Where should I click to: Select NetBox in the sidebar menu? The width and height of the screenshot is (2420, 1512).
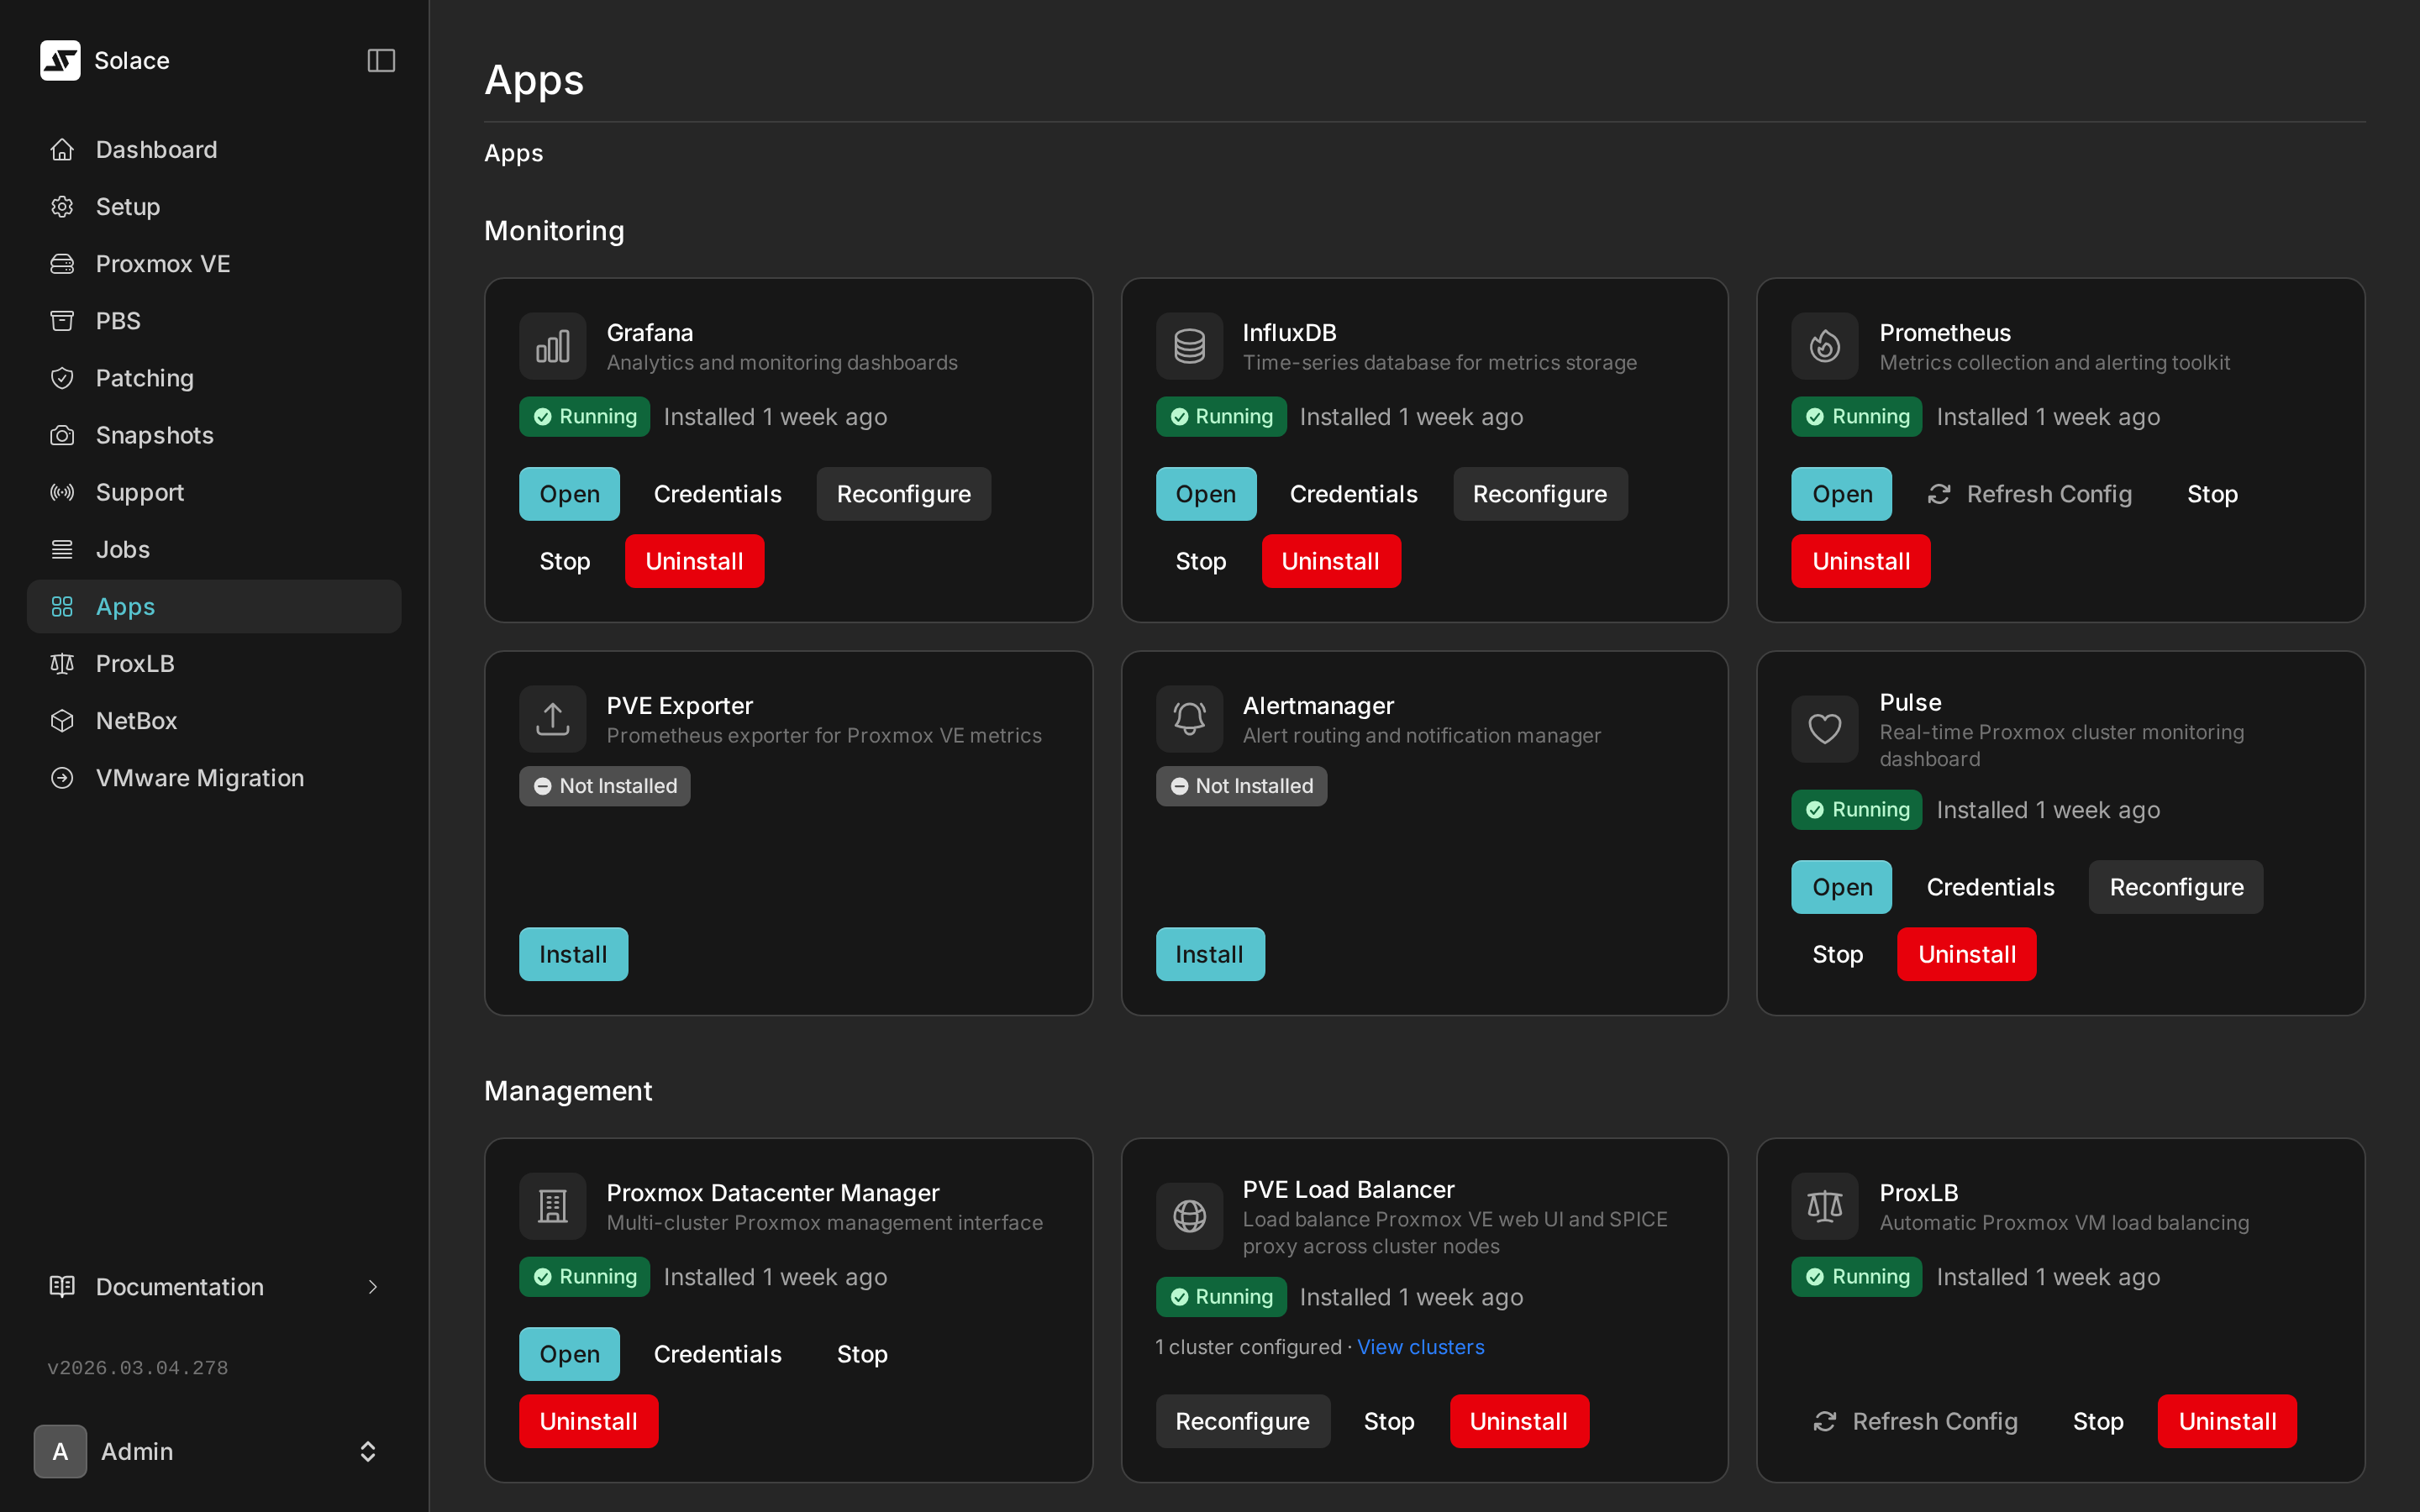tap(136, 720)
